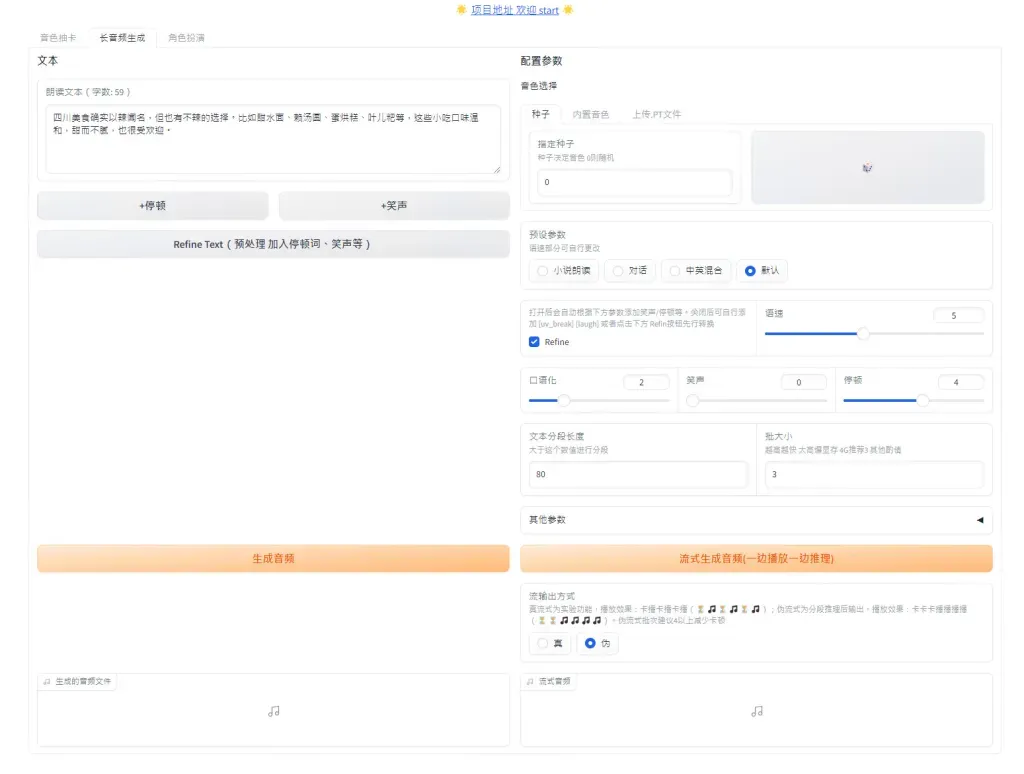
Task: Click the 生成音频 button
Action: tap(273, 558)
